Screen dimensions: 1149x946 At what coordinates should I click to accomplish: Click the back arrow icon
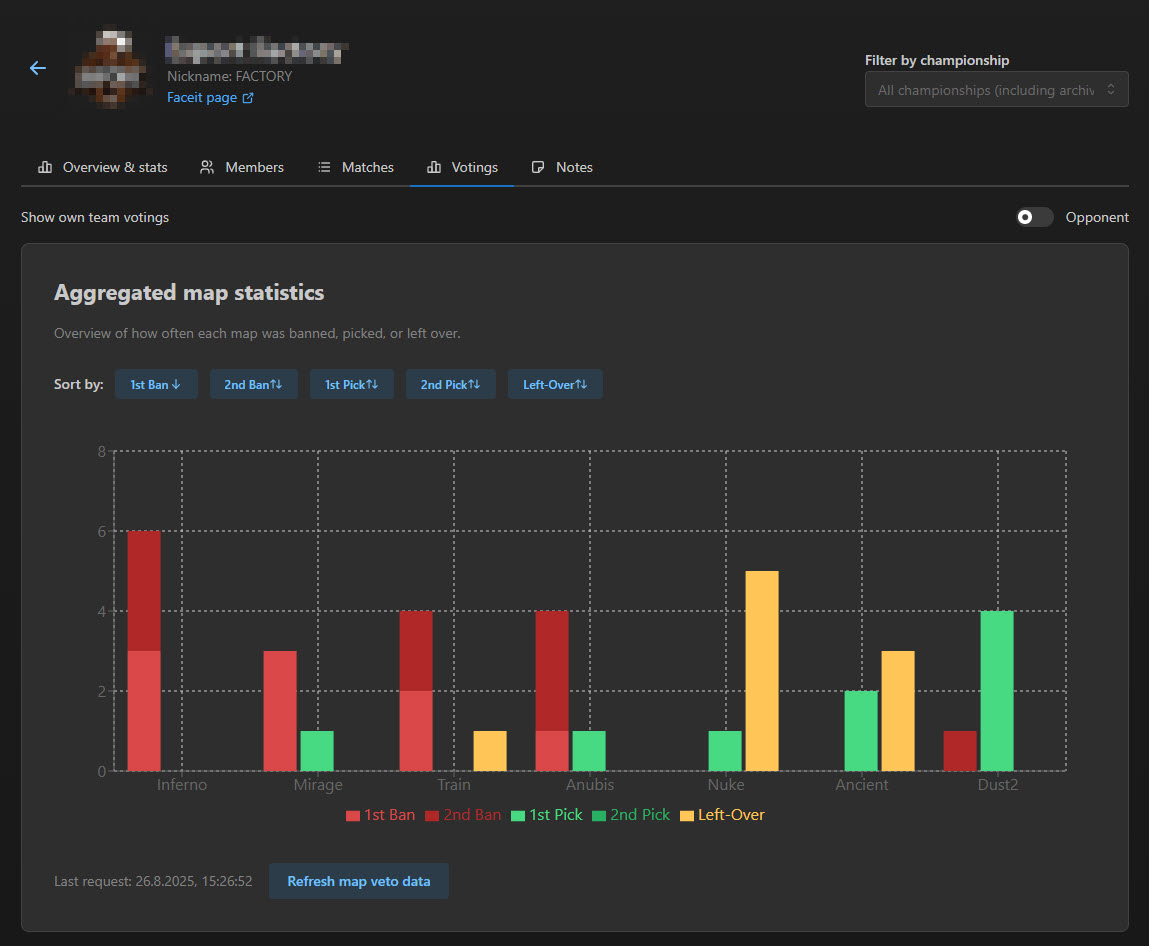(38, 68)
